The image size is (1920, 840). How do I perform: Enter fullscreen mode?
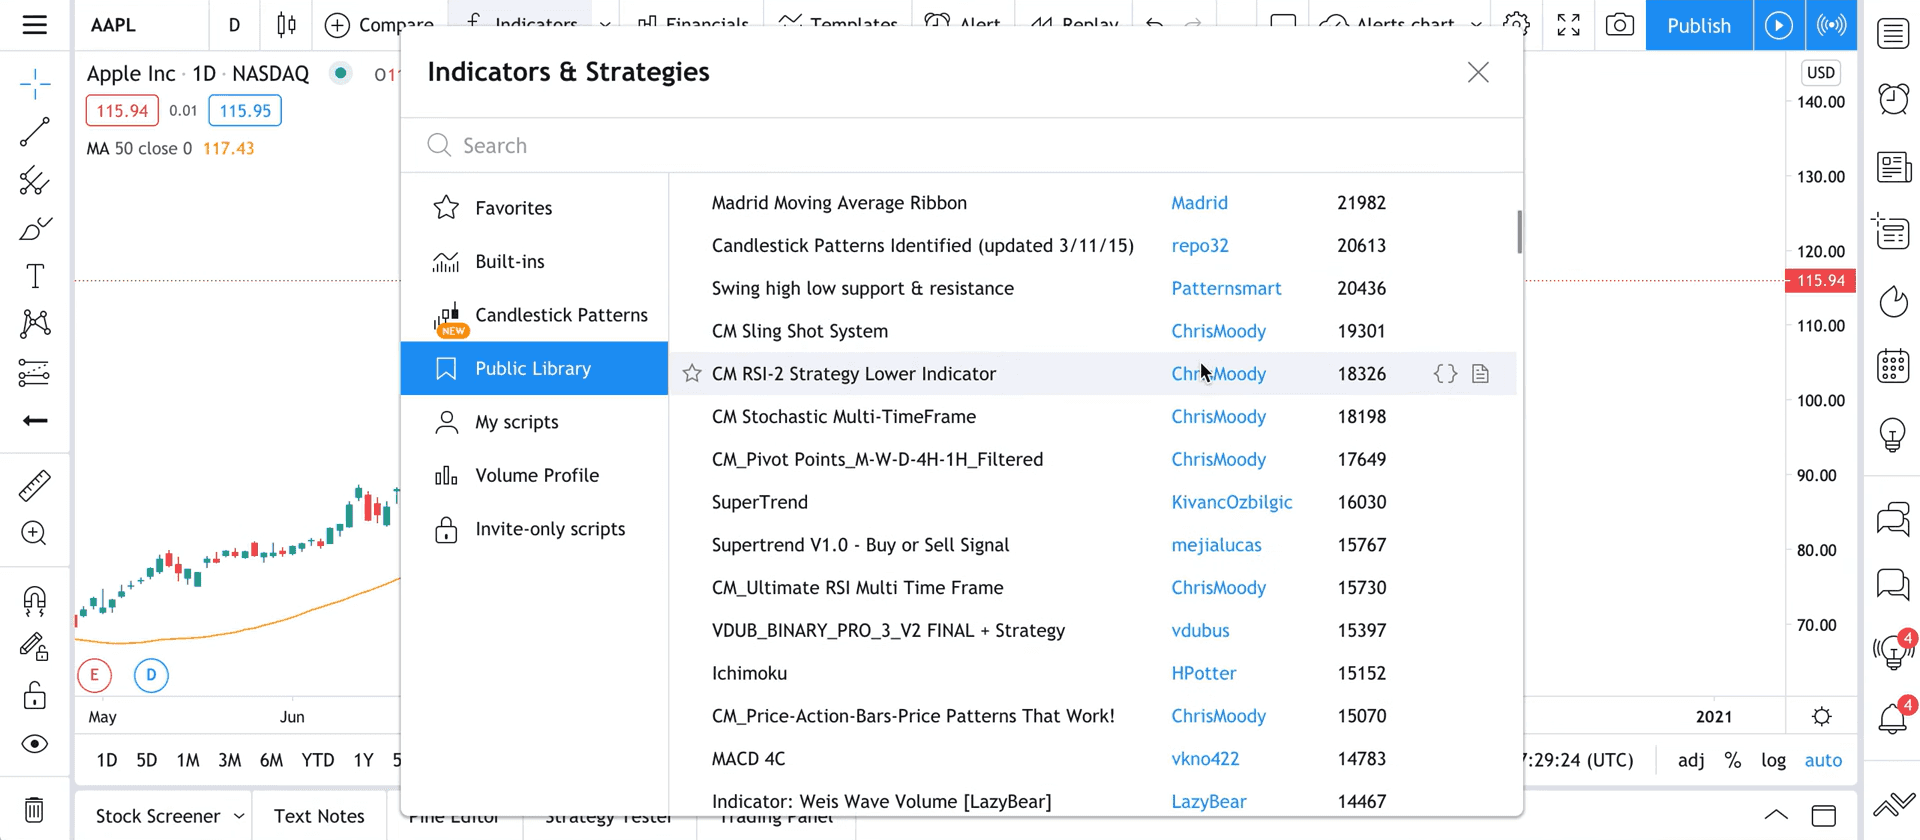[x=1569, y=25]
